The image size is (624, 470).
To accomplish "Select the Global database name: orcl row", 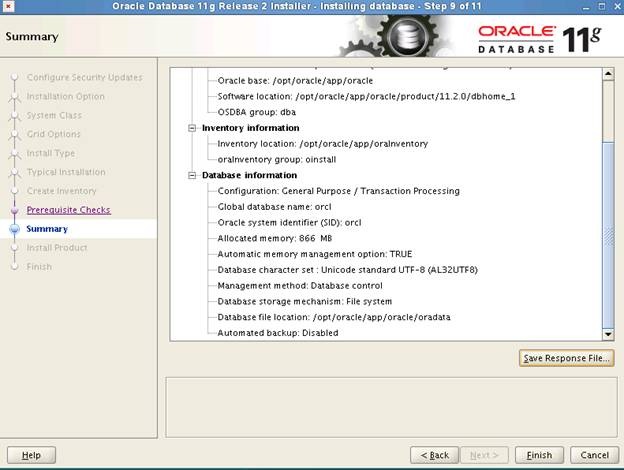I will point(274,207).
